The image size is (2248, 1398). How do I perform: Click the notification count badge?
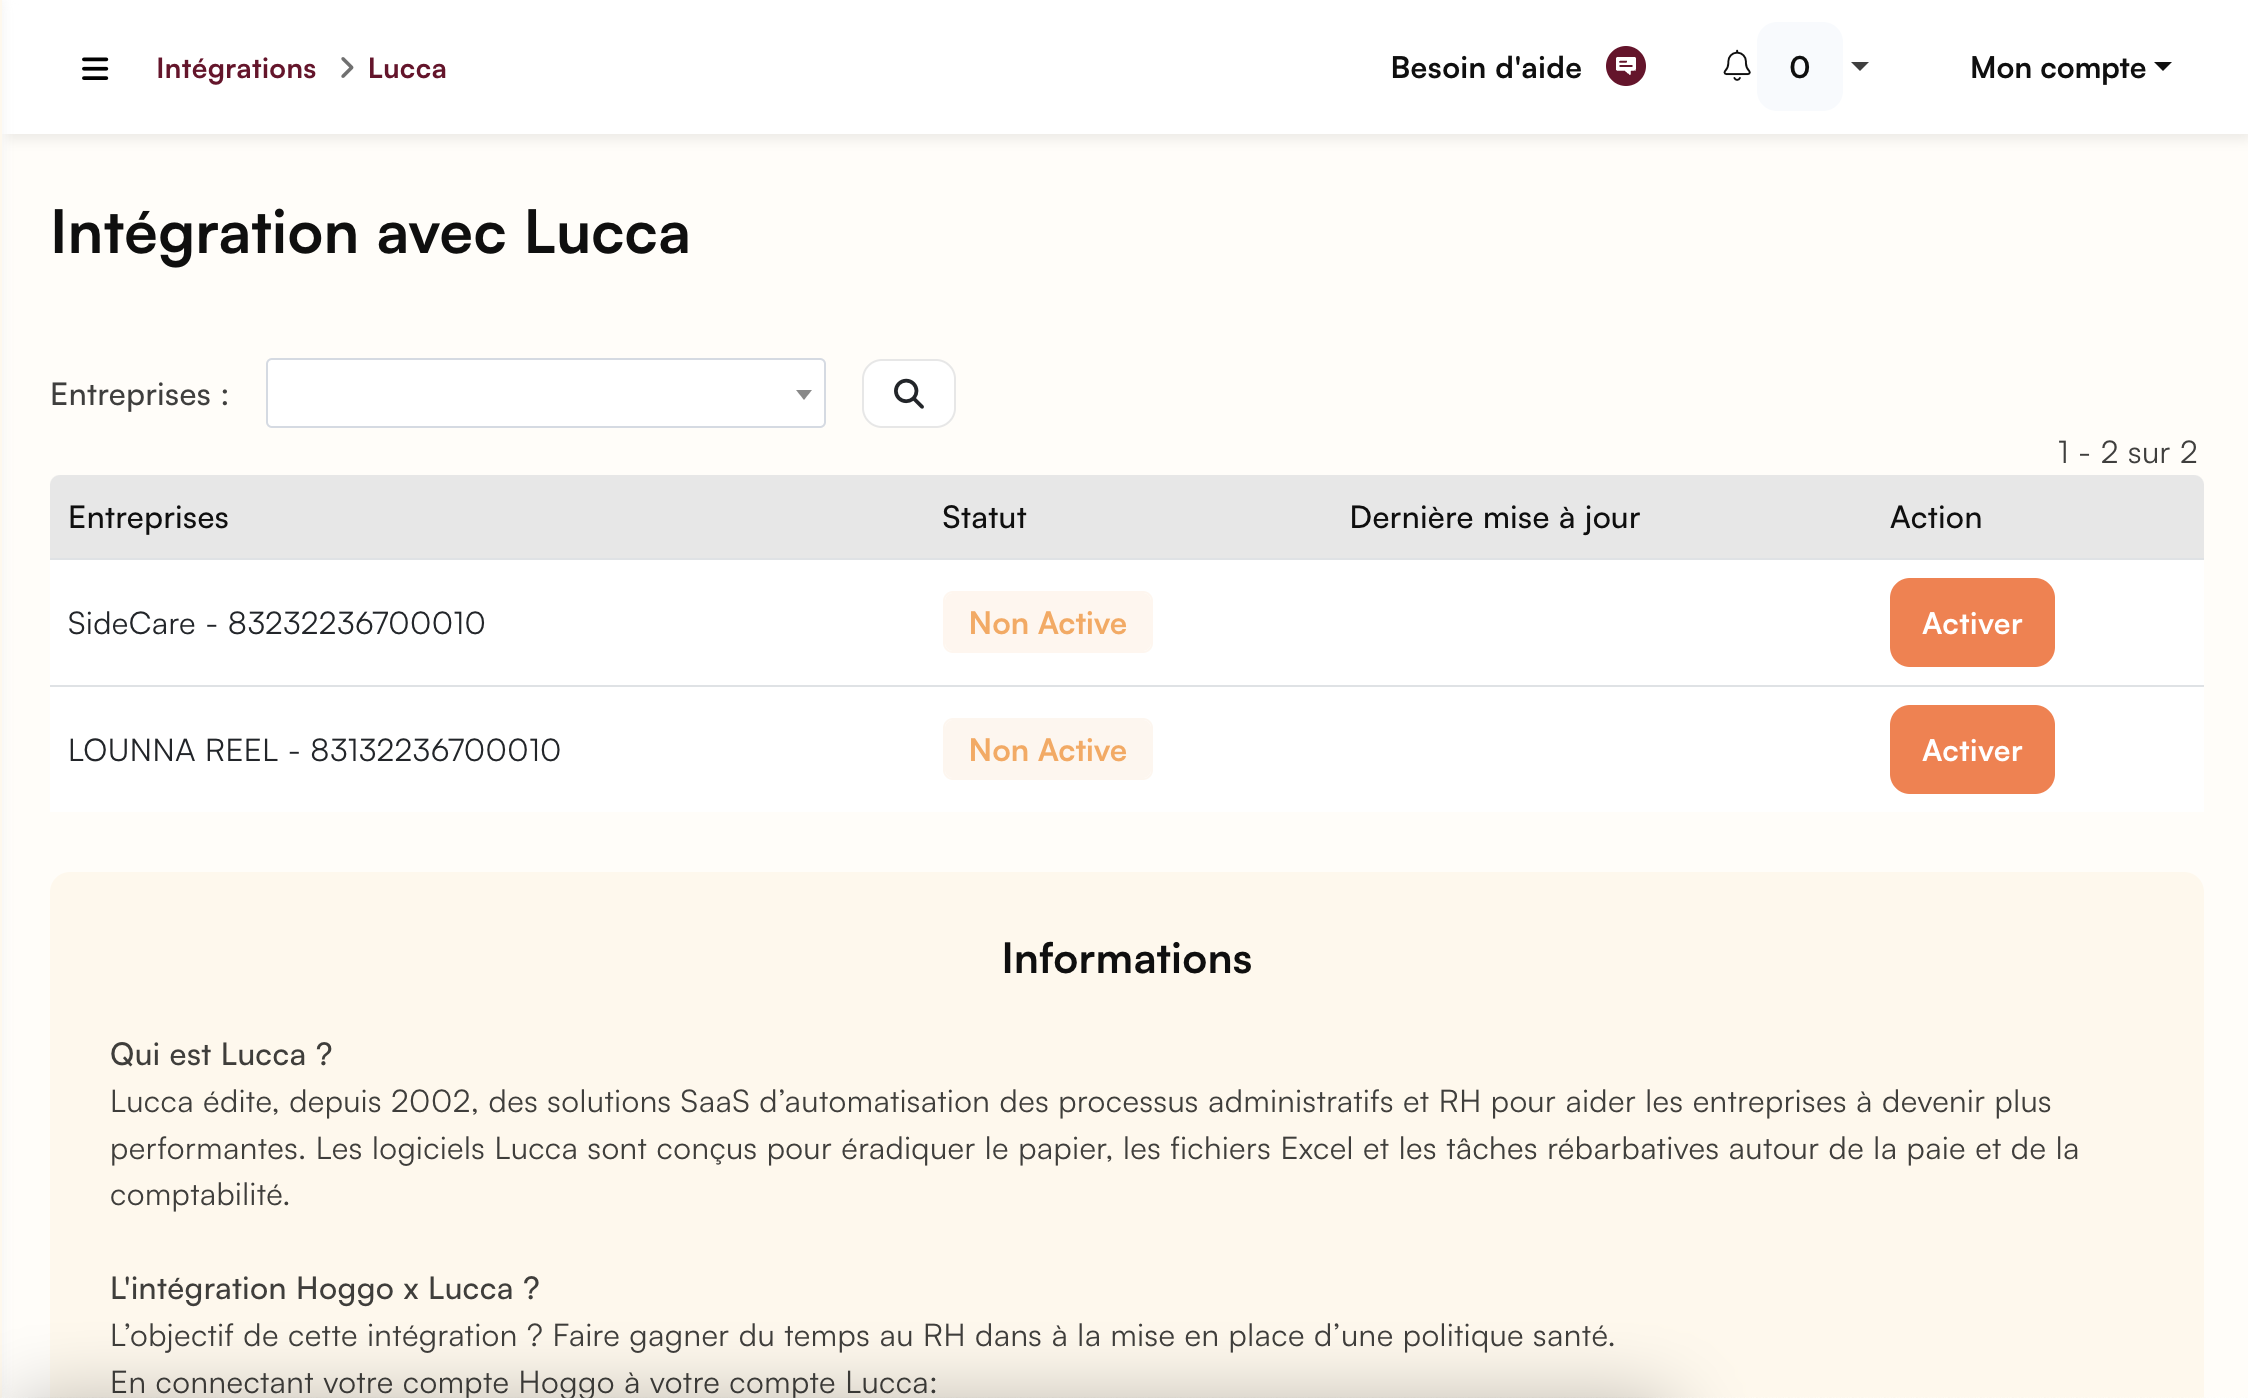pos(1799,67)
